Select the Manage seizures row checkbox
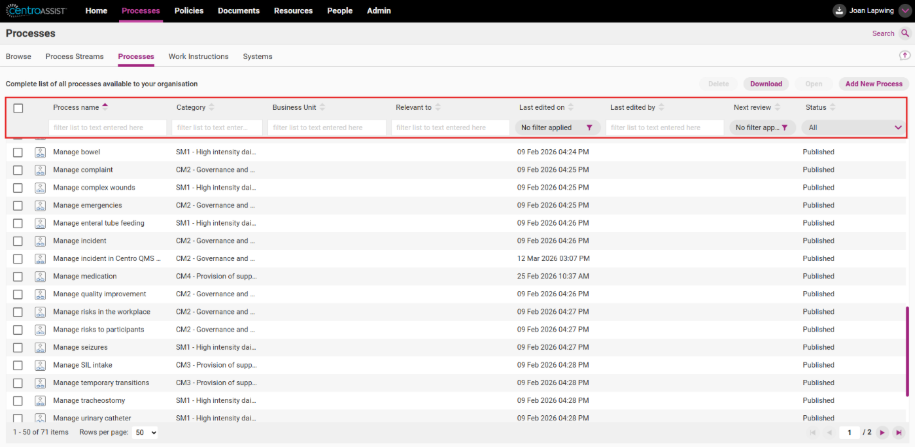 [18, 348]
